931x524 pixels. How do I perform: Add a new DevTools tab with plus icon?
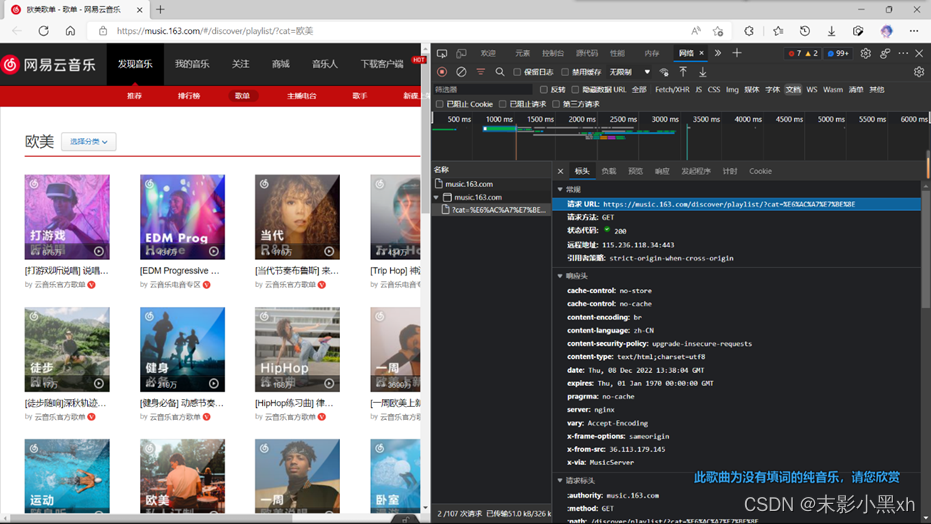737,53
